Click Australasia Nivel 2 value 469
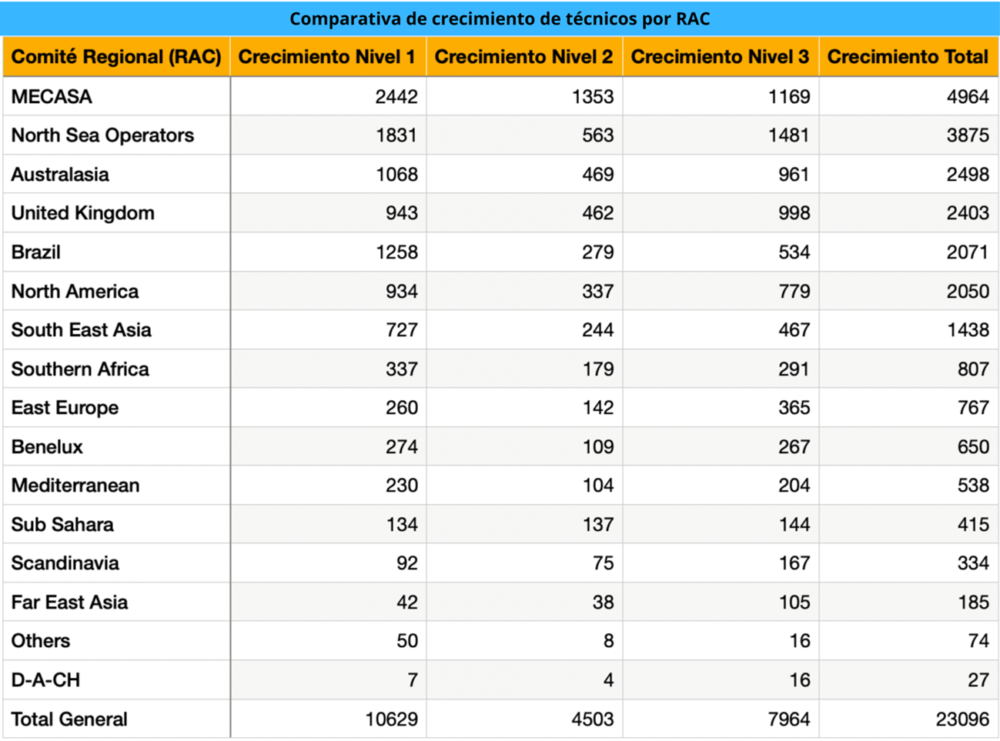This screenshot has width=1000, height=741. coord(598,174)
